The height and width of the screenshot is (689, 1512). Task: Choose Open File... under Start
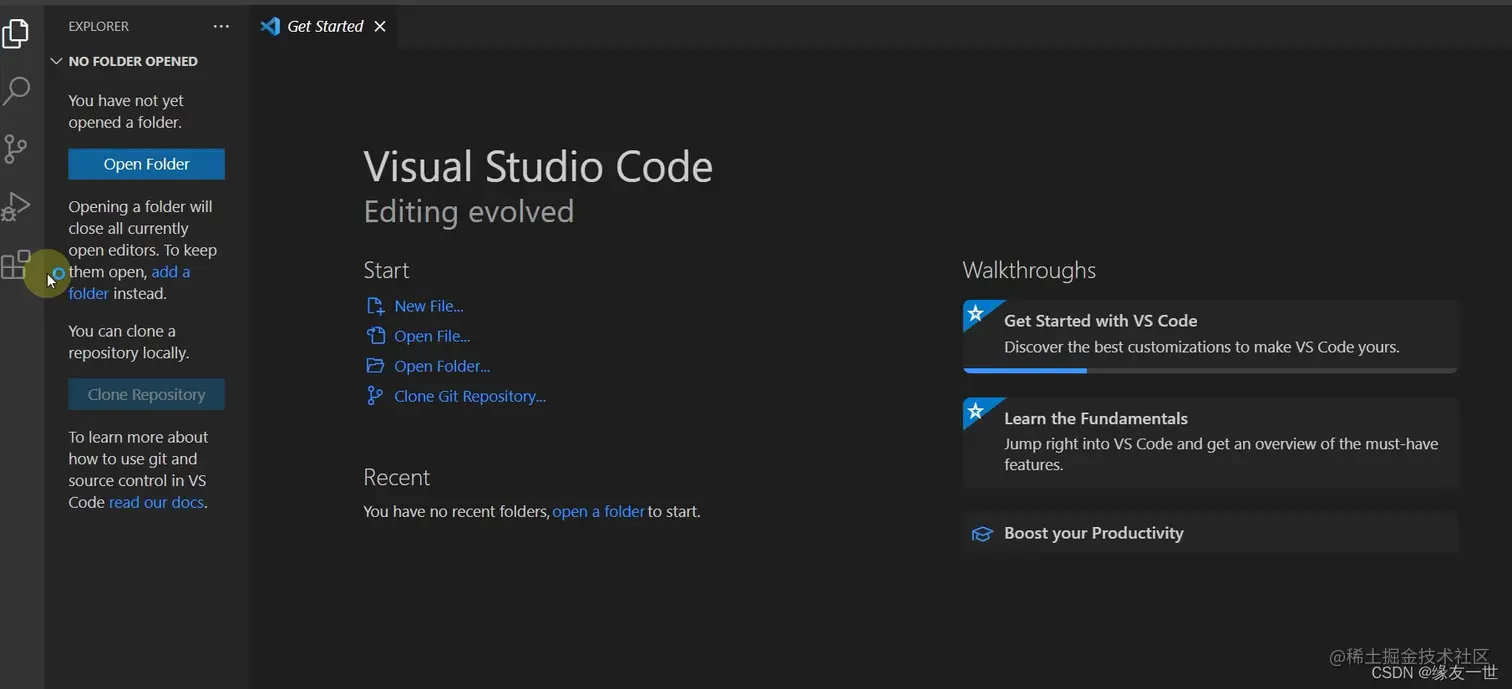click(432, 336)
